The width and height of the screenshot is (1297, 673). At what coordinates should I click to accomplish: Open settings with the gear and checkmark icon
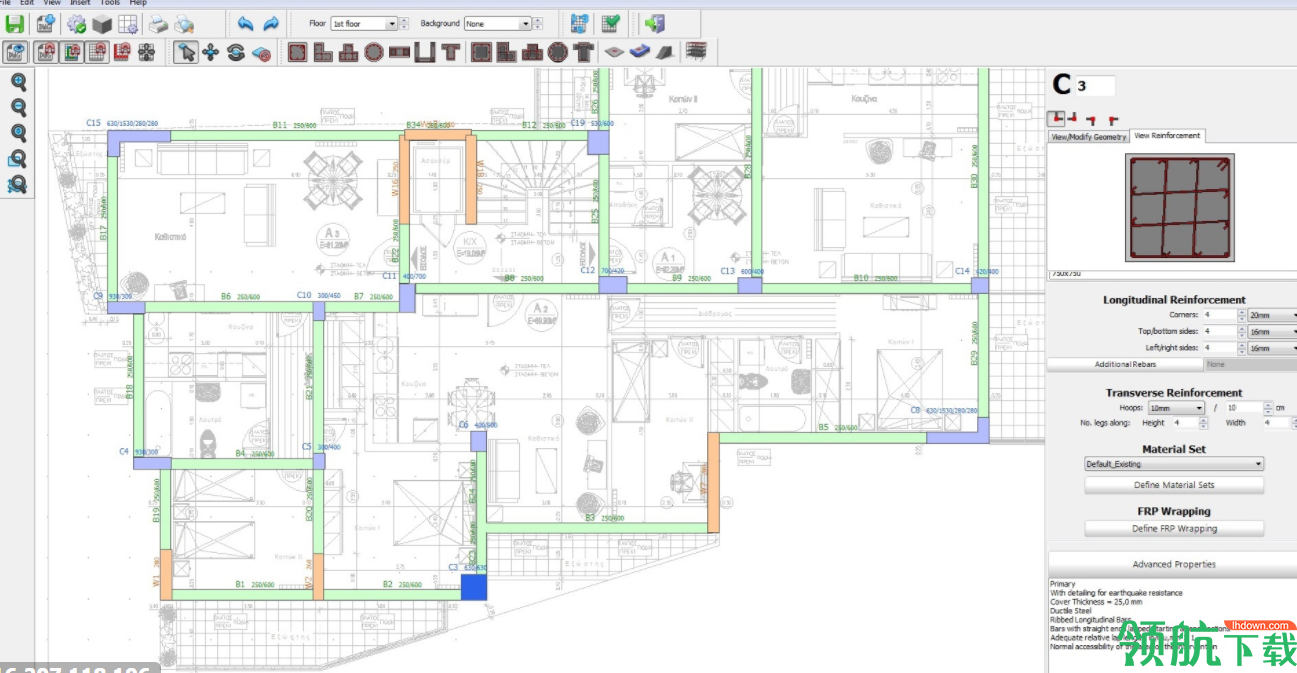point(77,23)
